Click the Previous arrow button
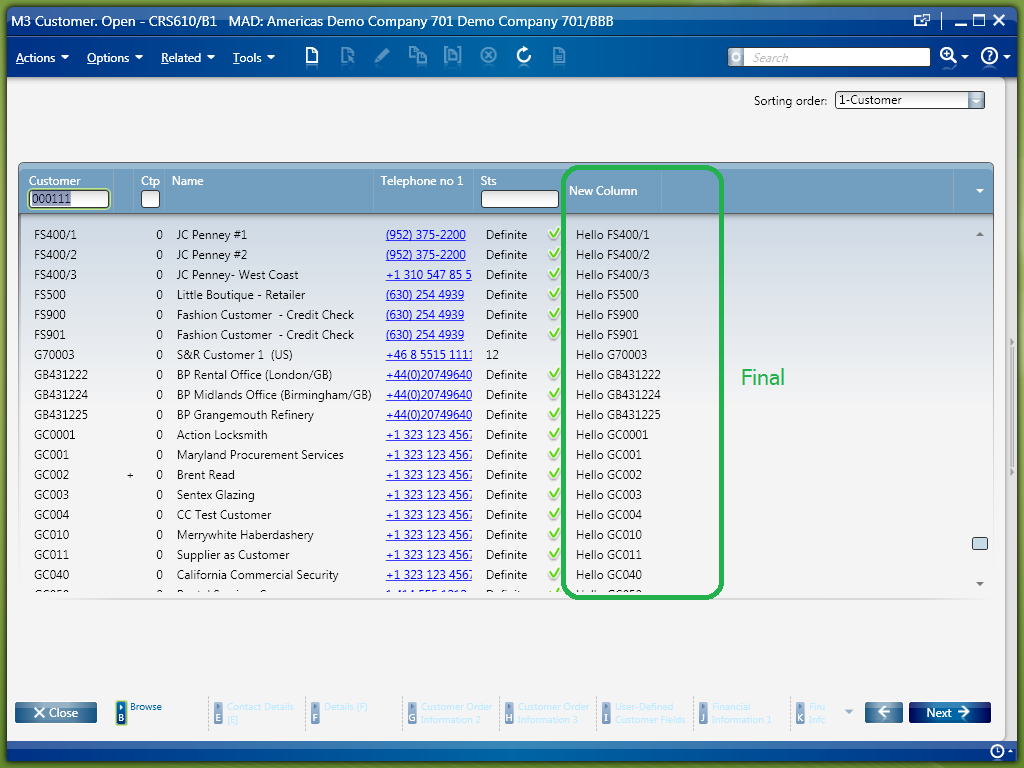1024x768 pixels. pos(884,712)
